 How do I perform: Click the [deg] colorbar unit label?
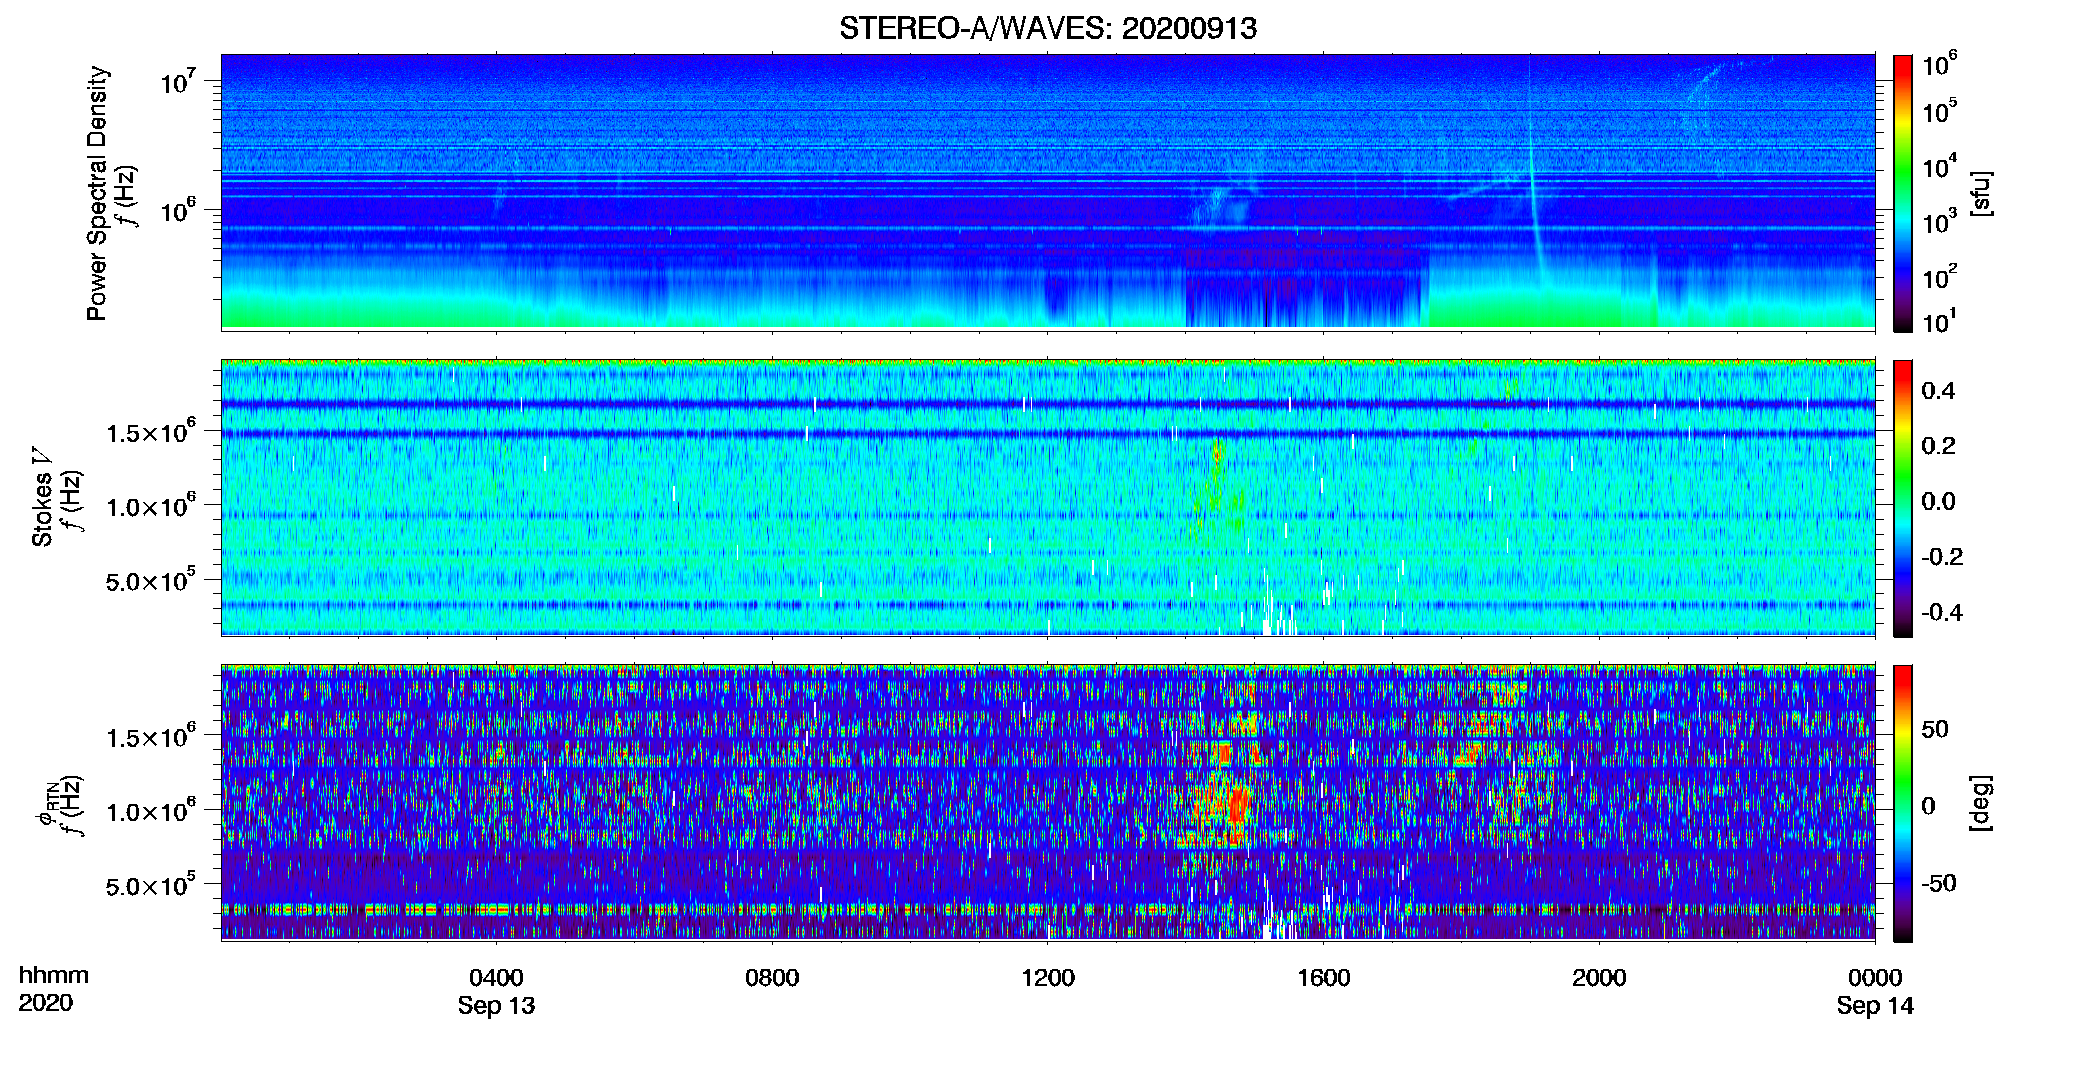tap(1981, 803)
